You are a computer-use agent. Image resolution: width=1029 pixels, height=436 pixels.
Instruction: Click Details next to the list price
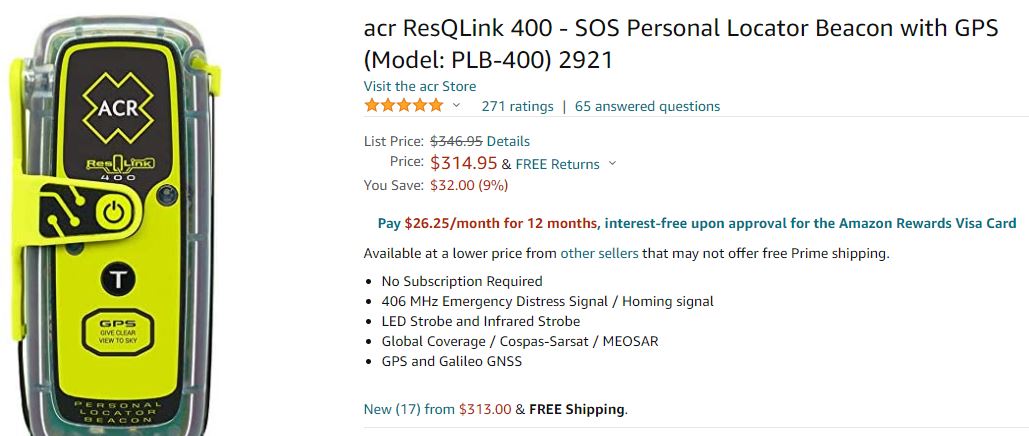click(x=508, y=141)
